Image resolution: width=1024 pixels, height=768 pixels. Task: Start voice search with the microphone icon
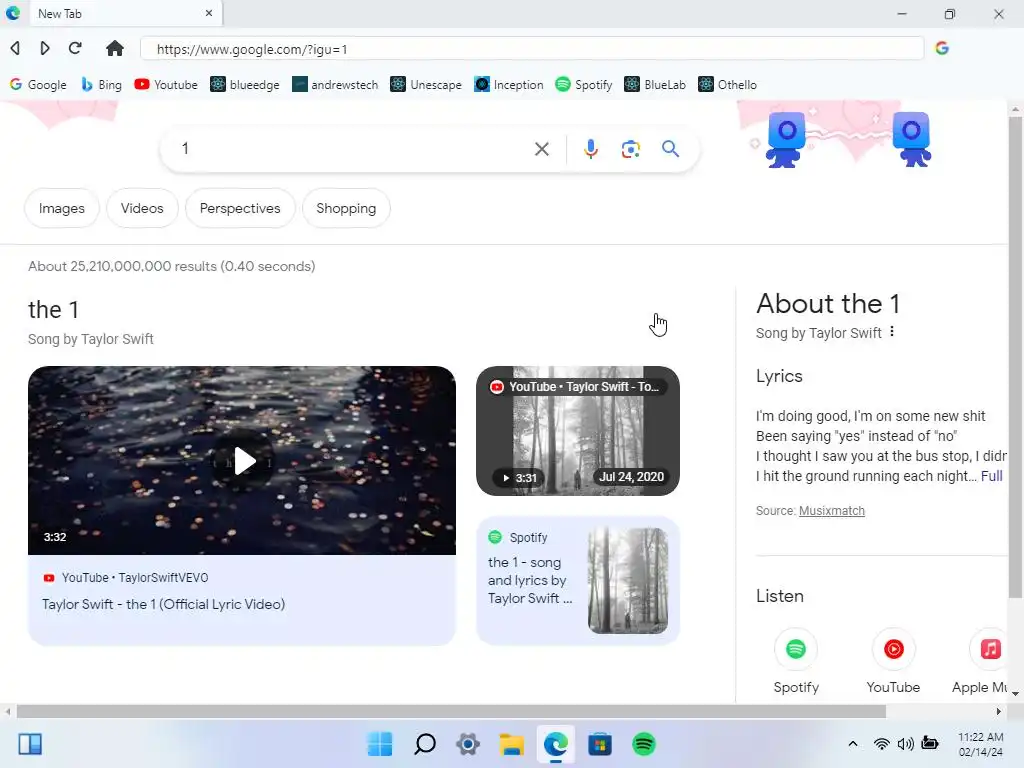coord(590,149)
